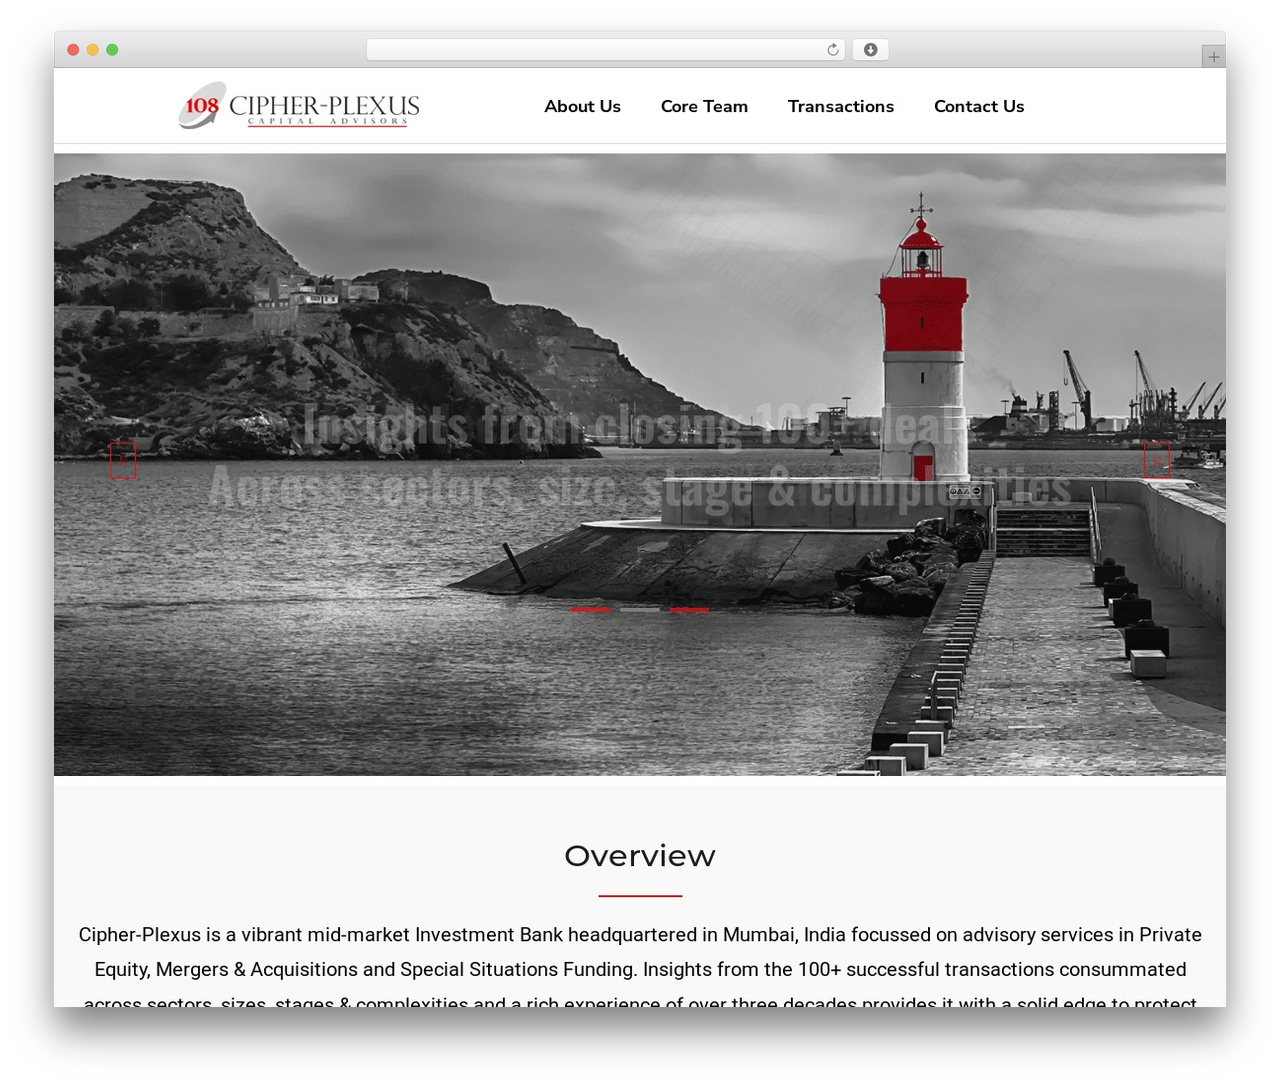Click the reload icon in the address bar
This screenshot has width=1280, height=1084.
tap(832, 50)
